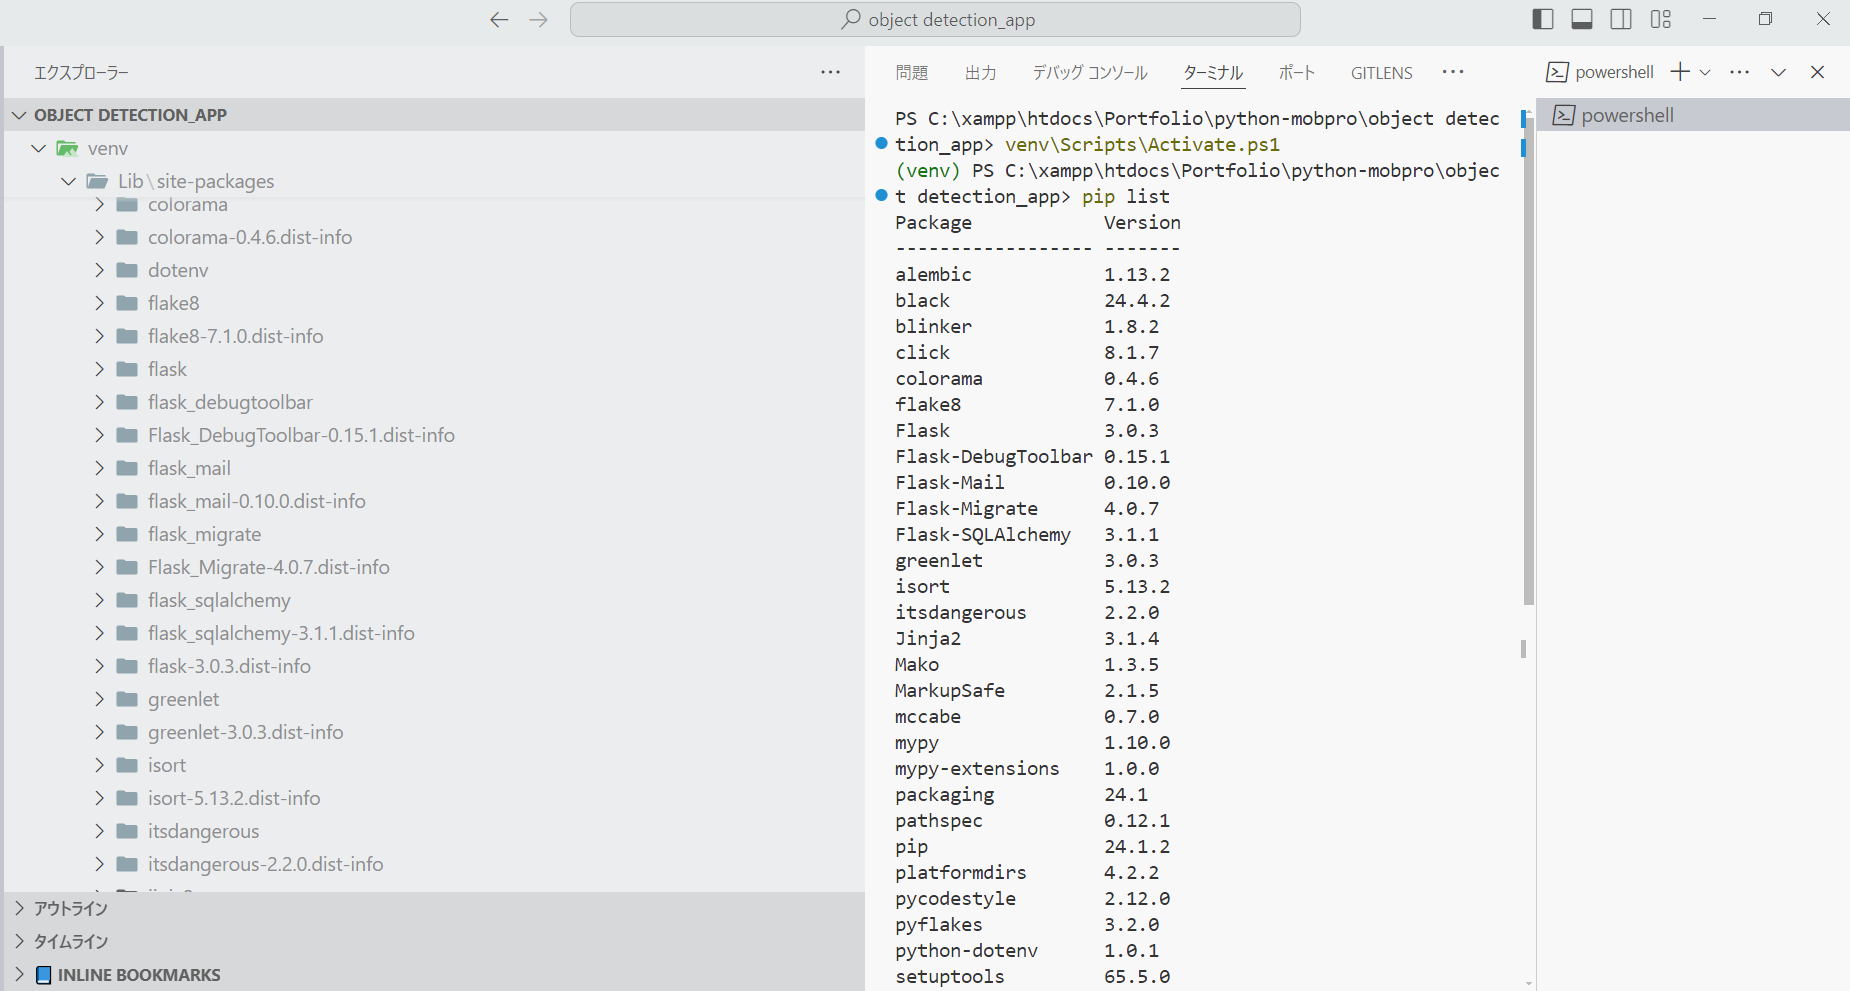This screenshot has width=1850, height=991.
Task: Click the greenlet folder icon
Action: coord(127,699)
